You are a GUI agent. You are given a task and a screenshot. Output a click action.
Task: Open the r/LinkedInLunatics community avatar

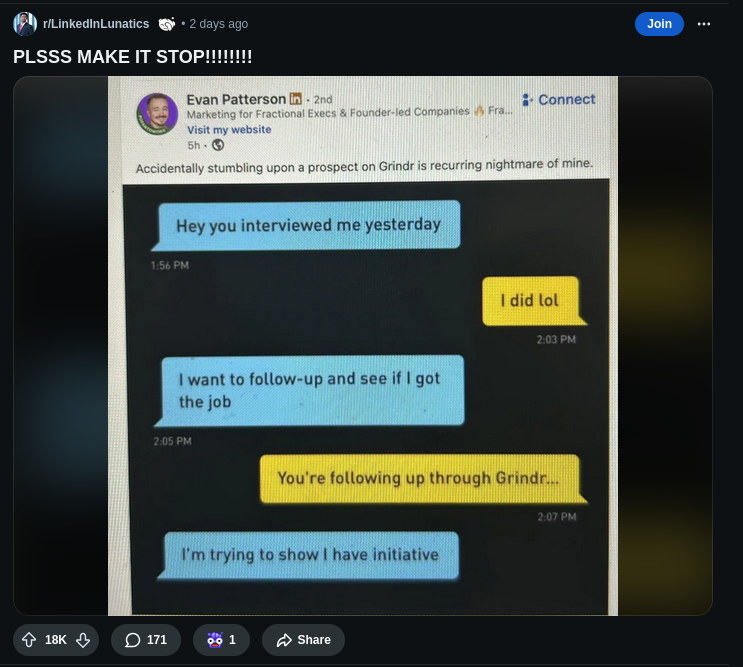25,24
